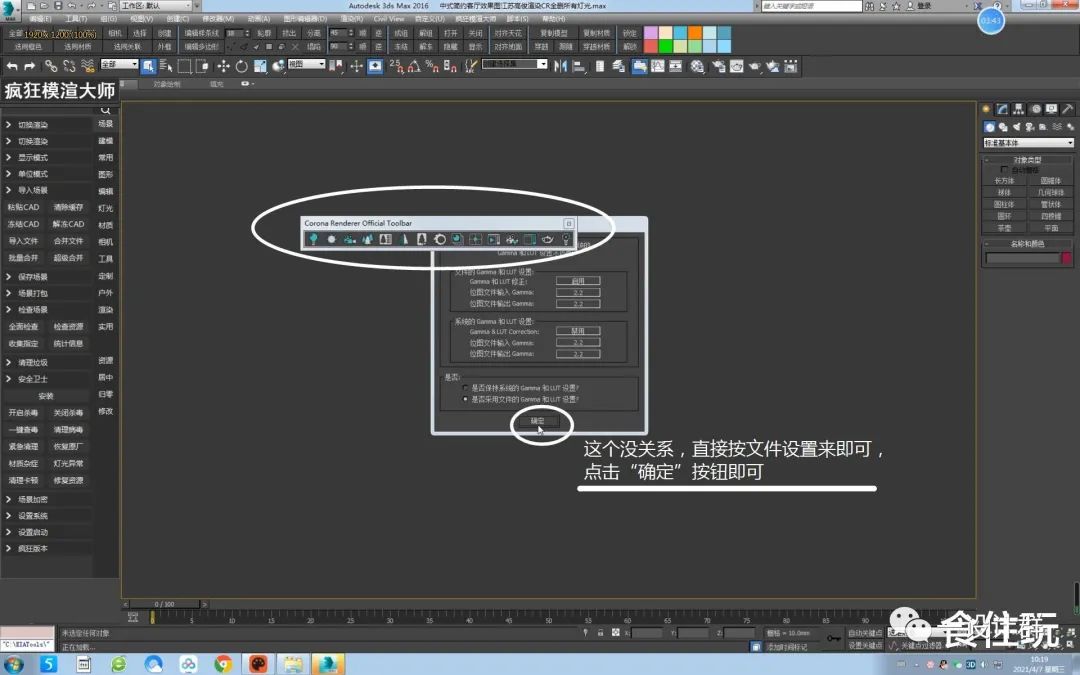This screenshot has height=675, width=1080.
Task: Open Select by Name list icon
Action: (166, 66)
